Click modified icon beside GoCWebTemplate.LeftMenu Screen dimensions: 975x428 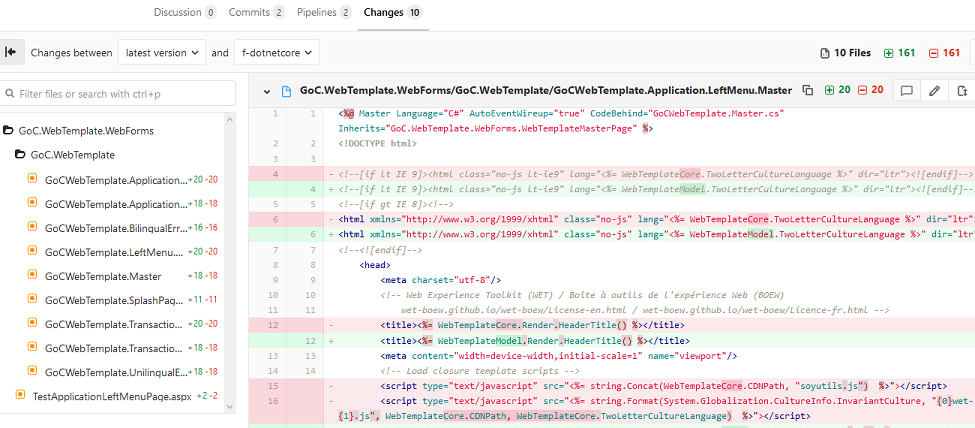33,251
